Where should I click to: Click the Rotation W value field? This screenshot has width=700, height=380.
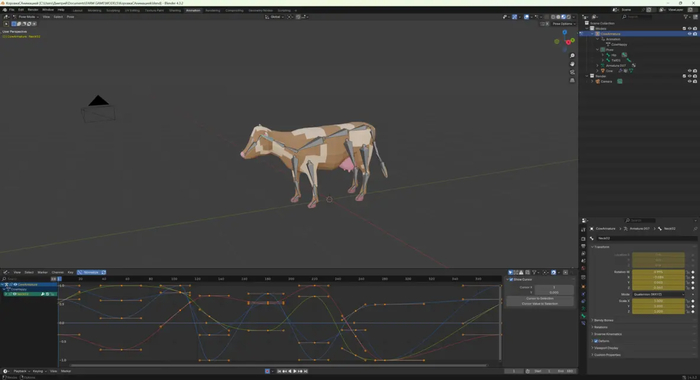click(x=658, y=272)
